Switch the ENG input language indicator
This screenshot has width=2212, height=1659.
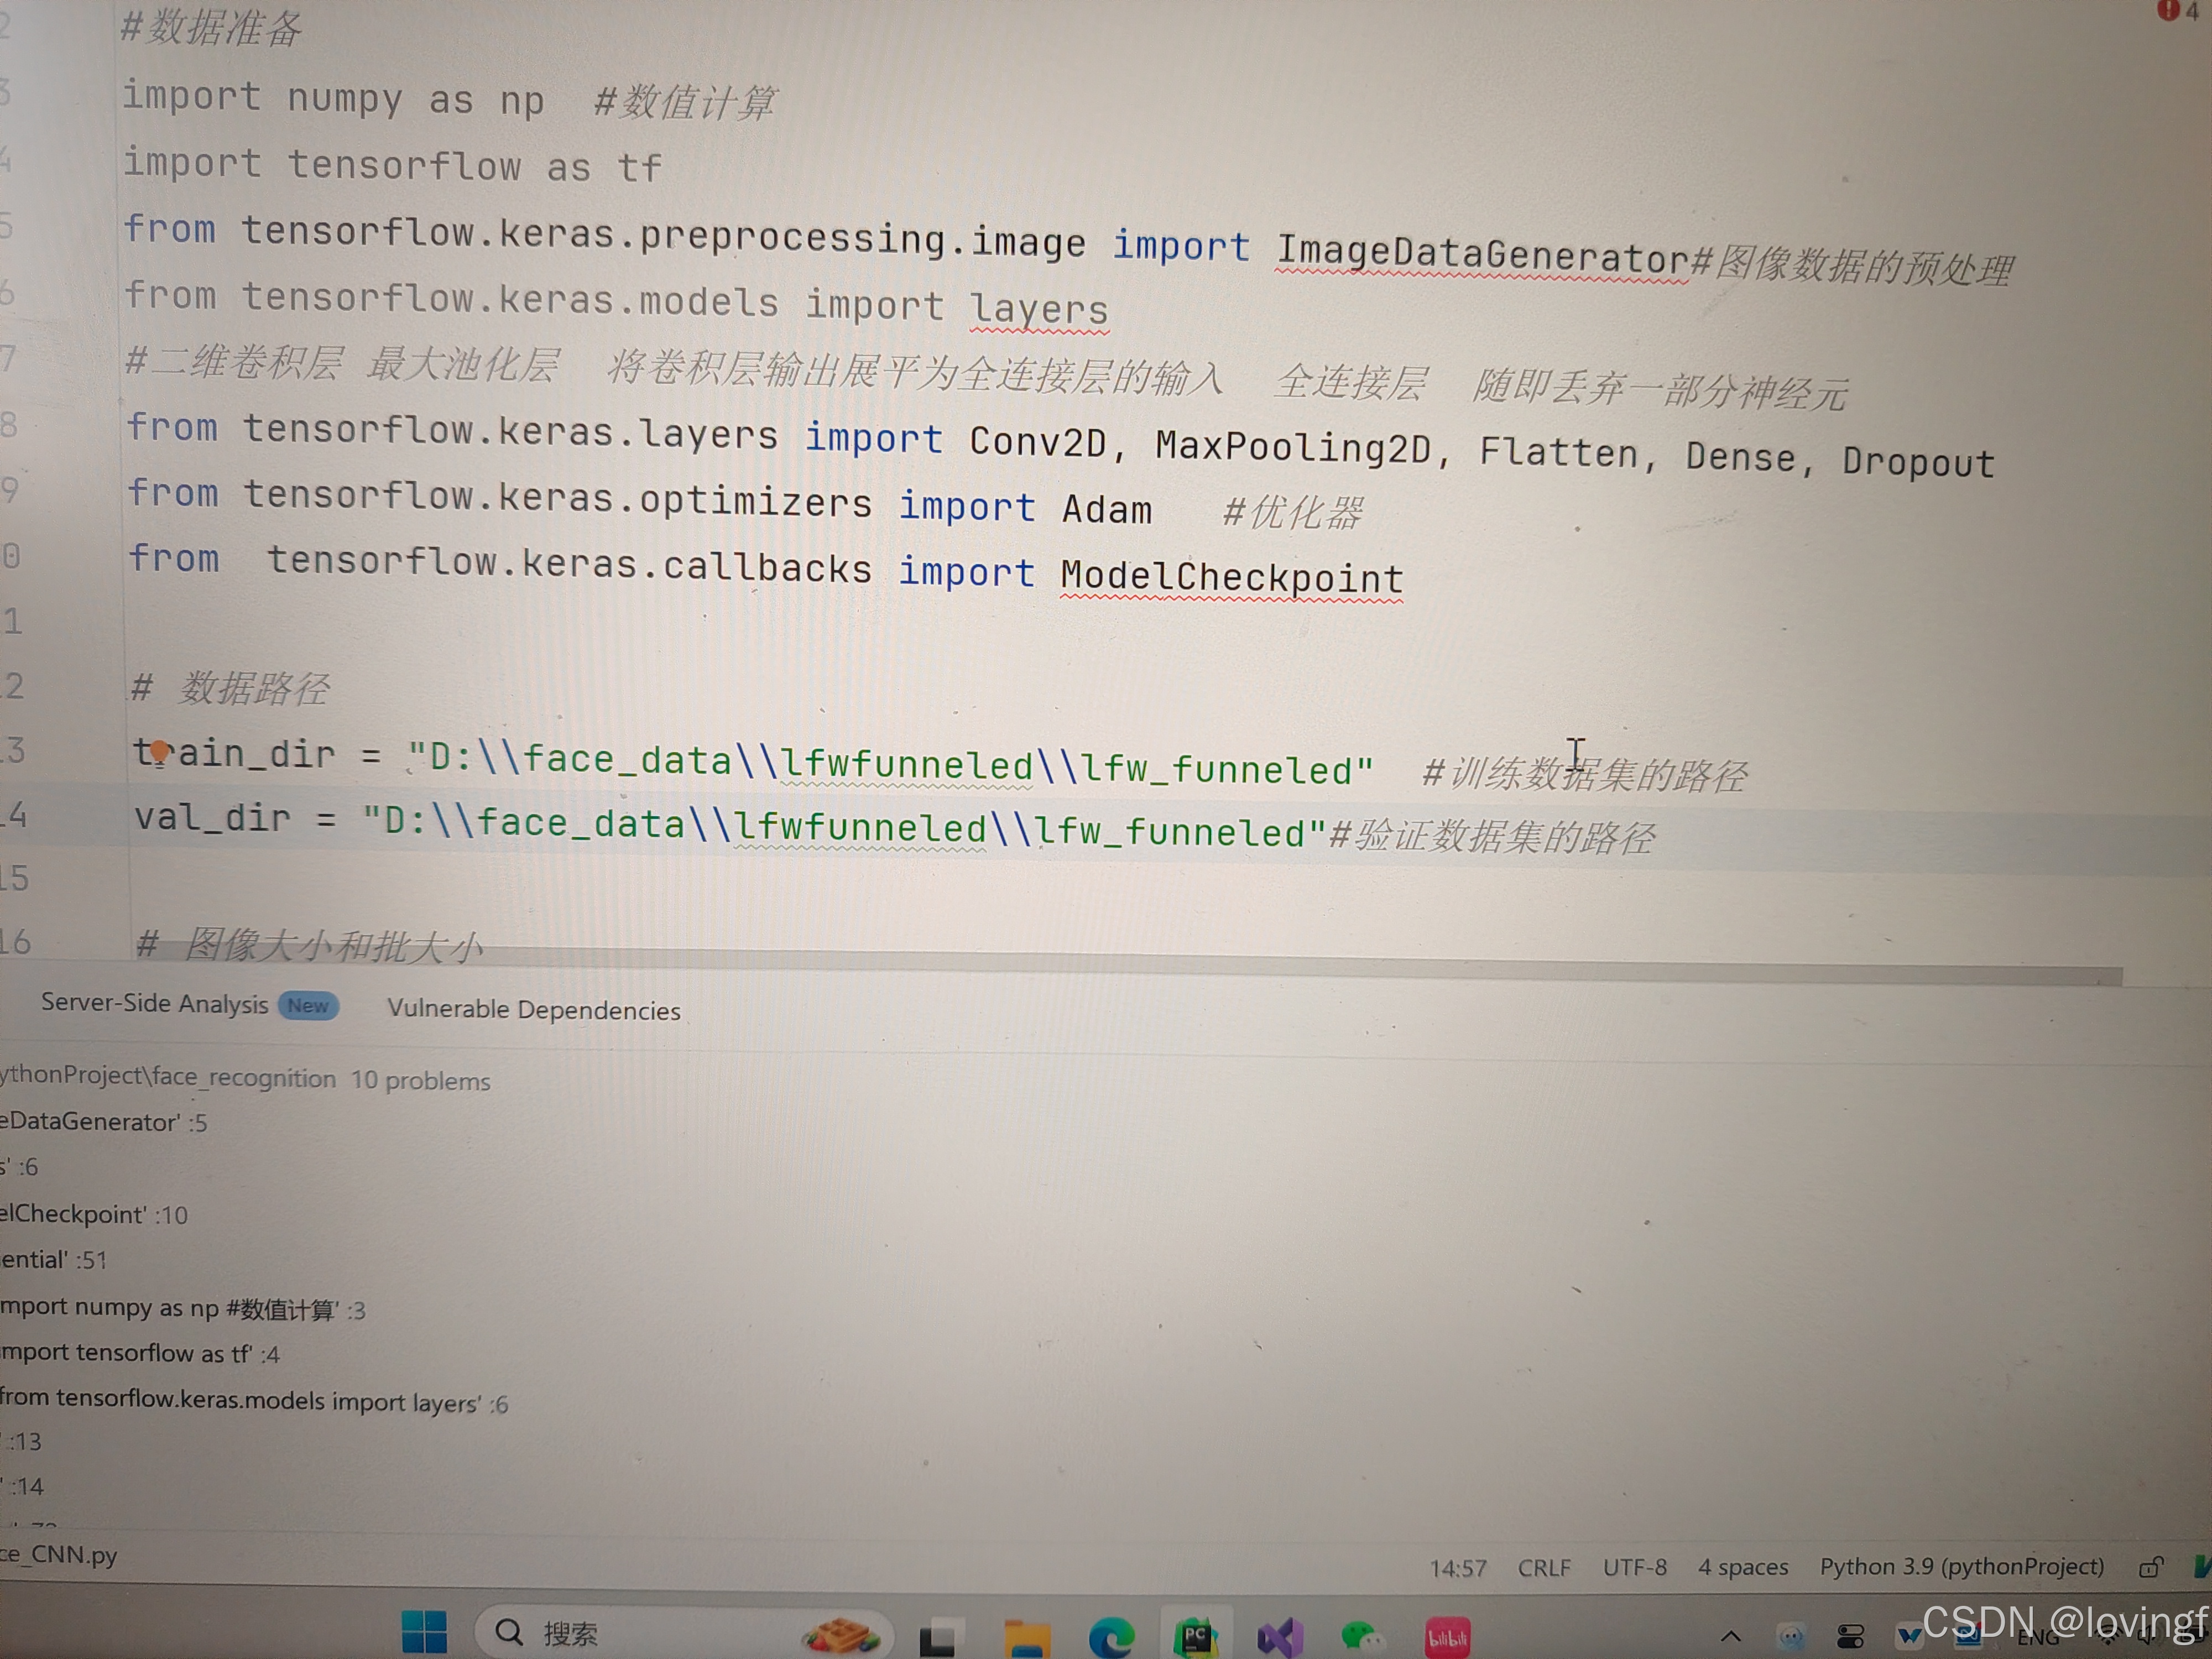point(2038,1638)
